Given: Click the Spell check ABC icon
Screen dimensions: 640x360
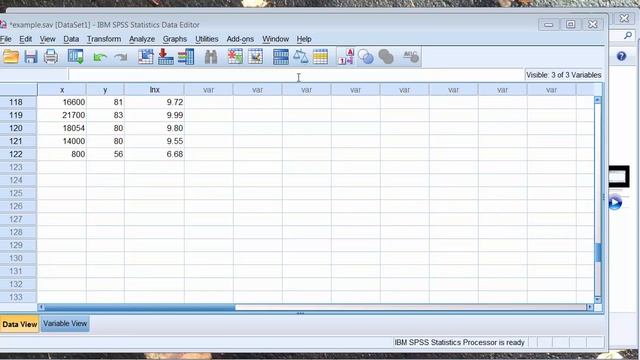Looking at the screenshot, I should (410, 57).
